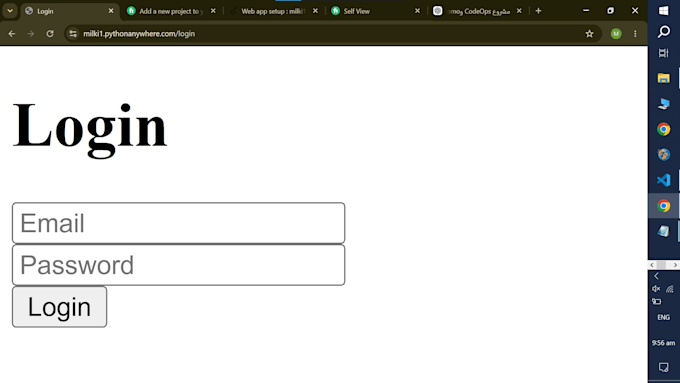Submit the Login button

coord(59,307)
